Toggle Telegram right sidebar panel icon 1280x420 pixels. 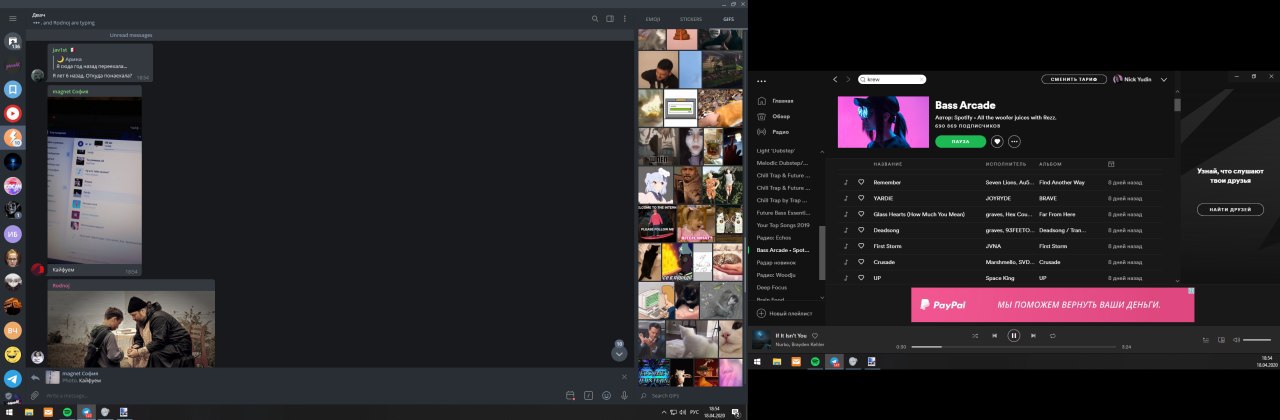(609, 18)
